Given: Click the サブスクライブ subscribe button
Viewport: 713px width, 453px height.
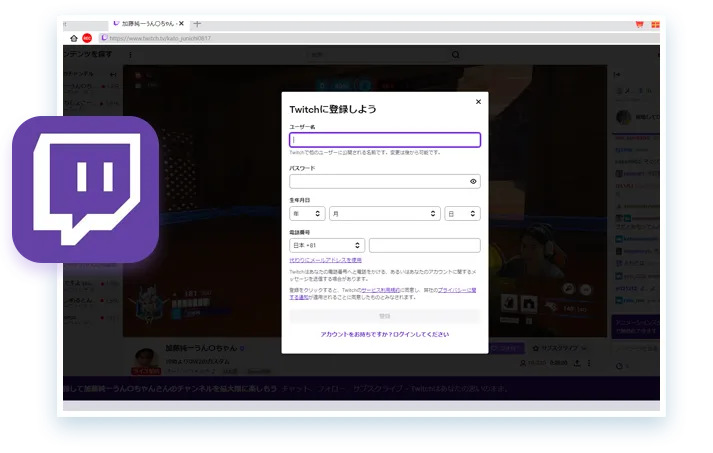Looking at the screenshot, I should coord(559,348).
